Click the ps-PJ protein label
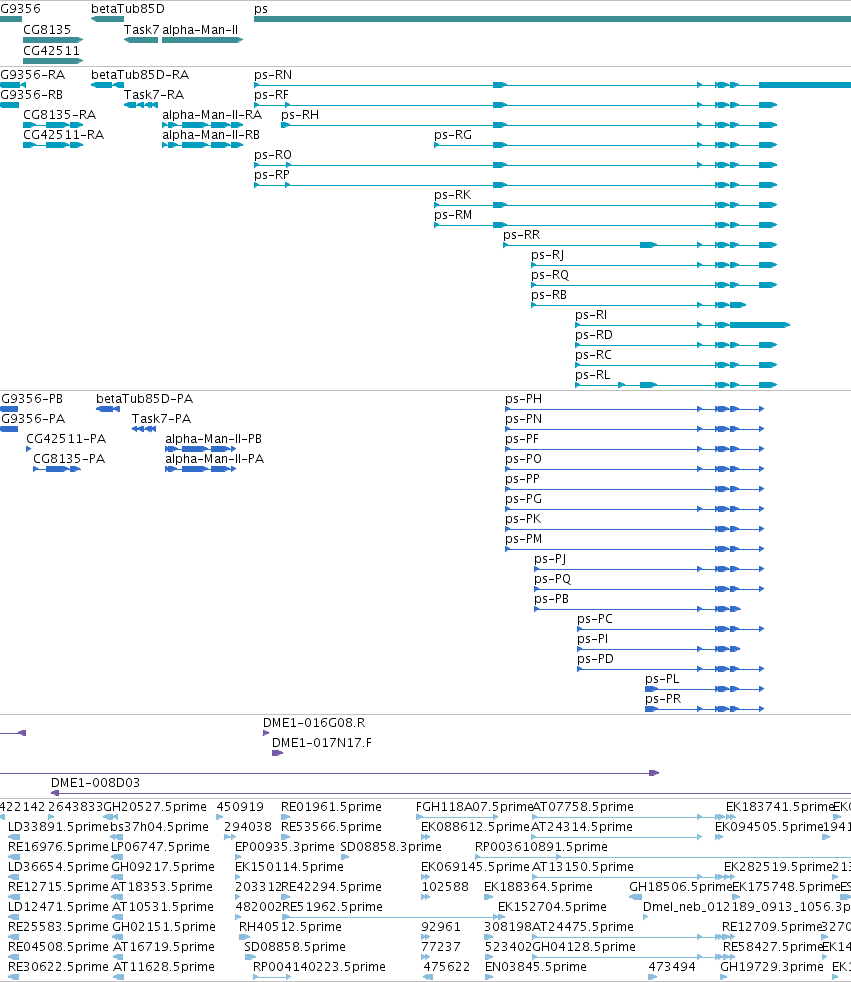 pyautogui.click(x=550, y=559)
